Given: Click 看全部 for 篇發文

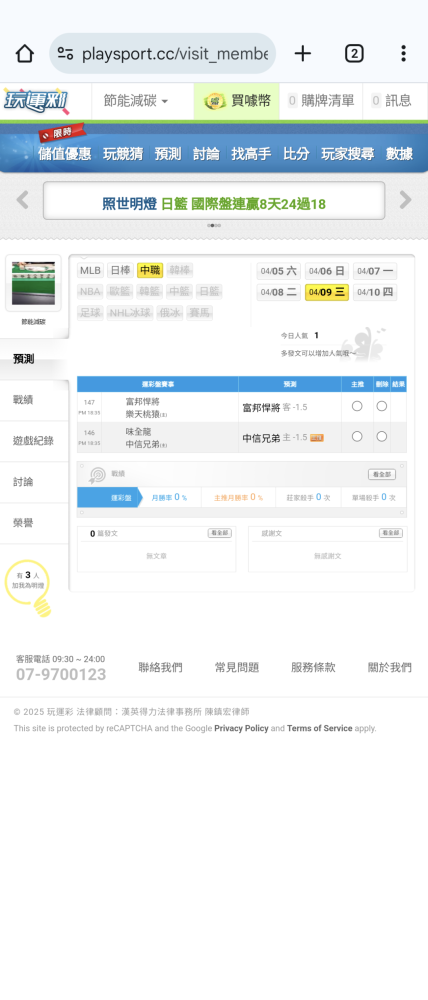Looking at the screenshot, I should click(x=219, y=533).
